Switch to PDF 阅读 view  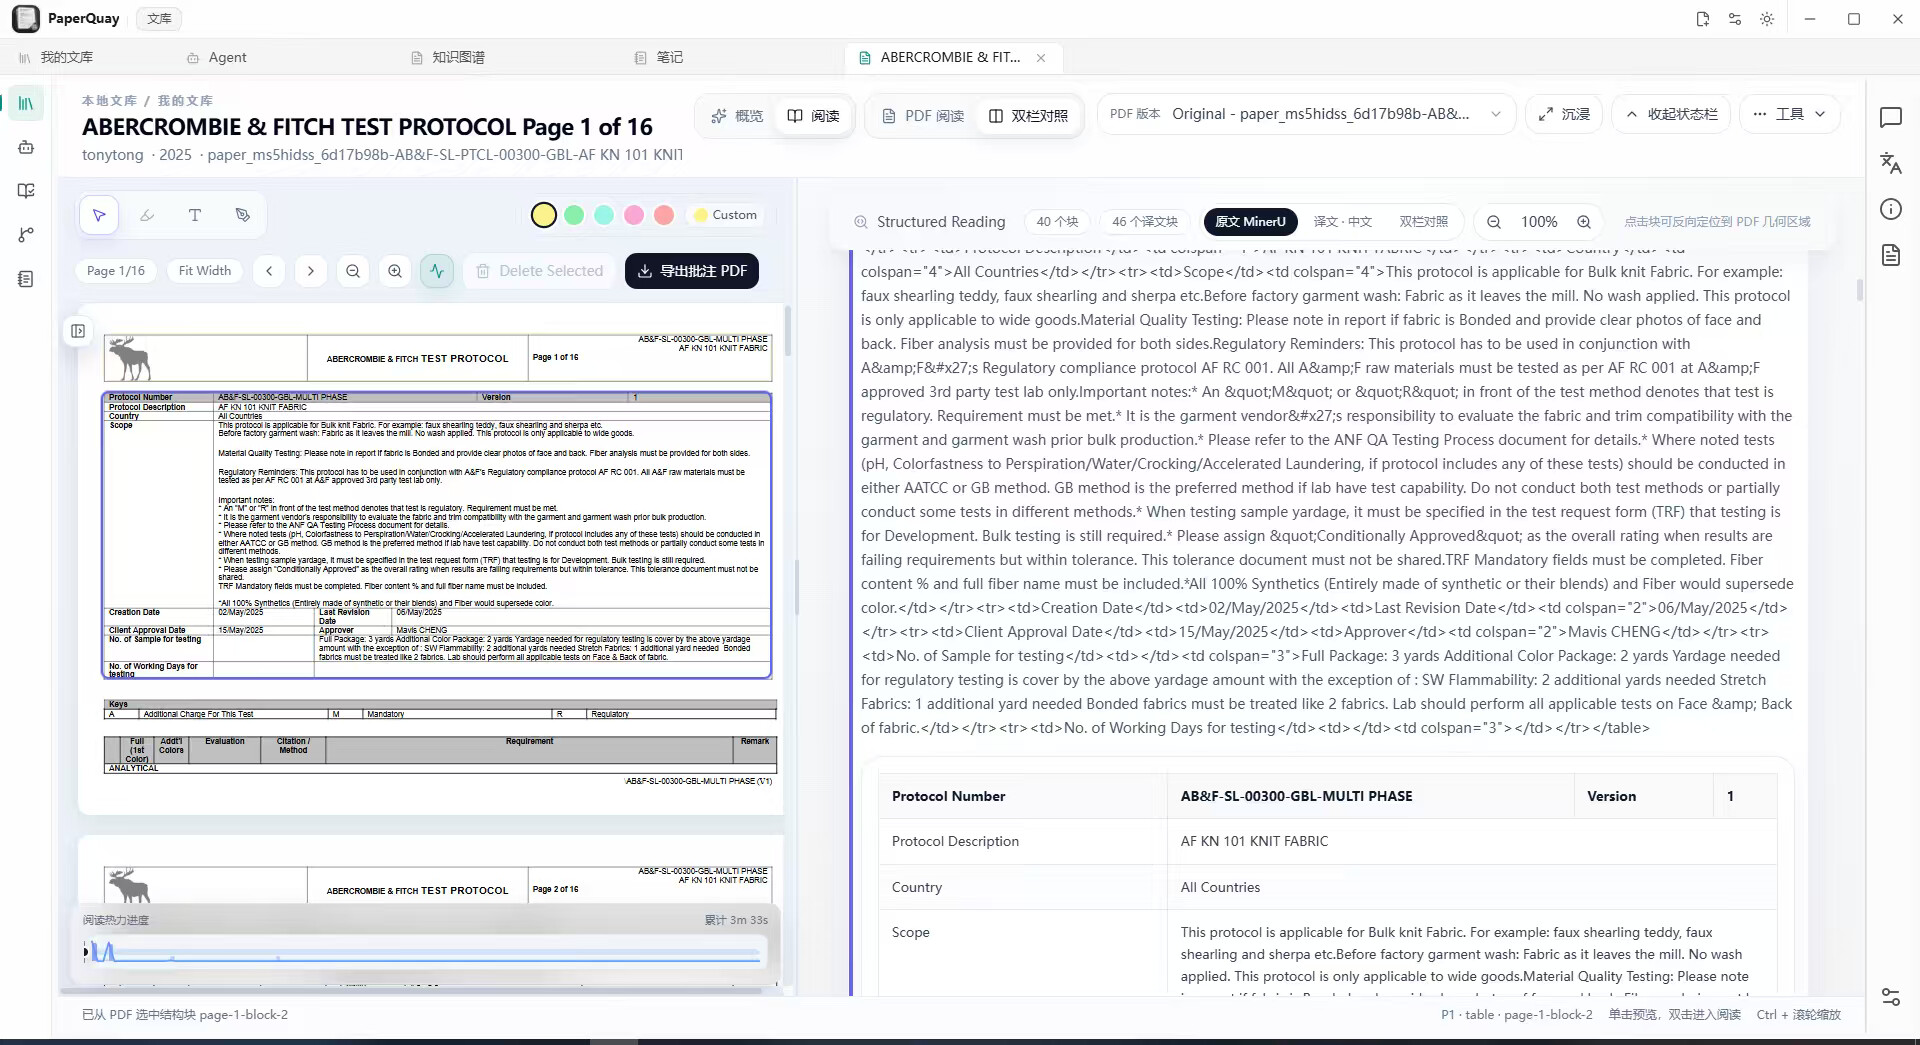click(x=923, y=116)
